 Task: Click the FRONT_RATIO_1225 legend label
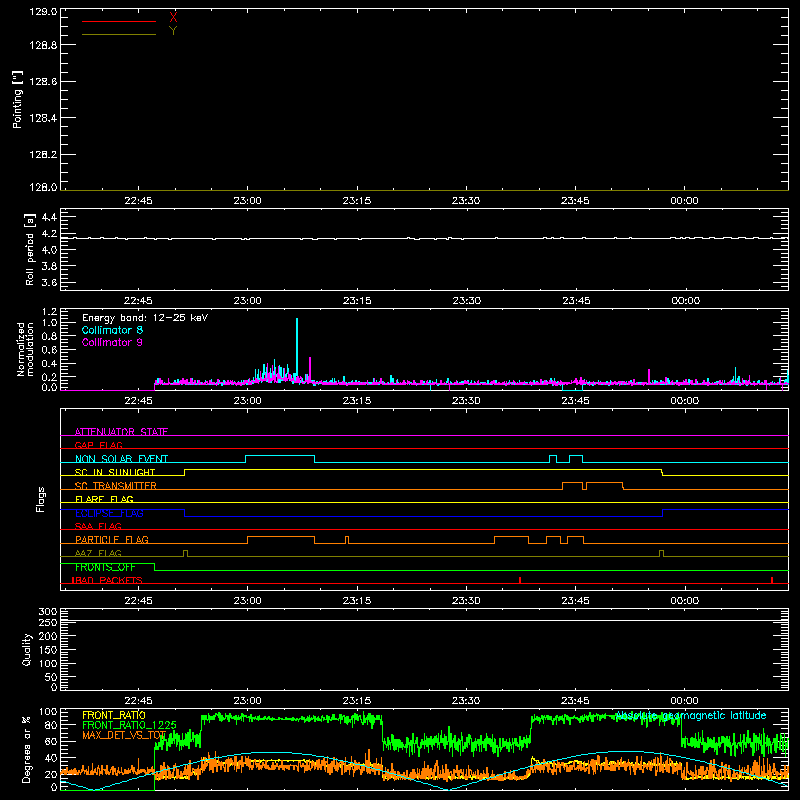click(x=129, y=725)
